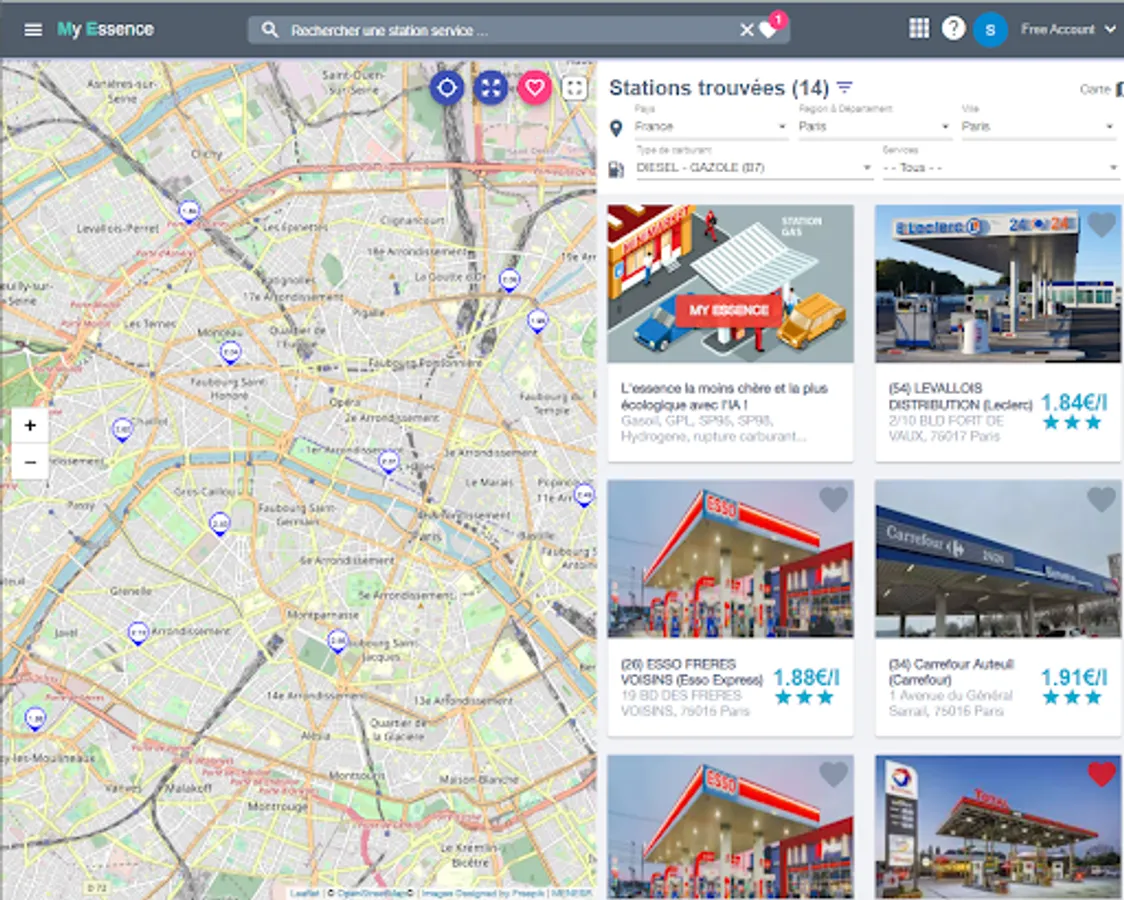This screenshot has height=900, width=1124.
Task: Click the blue fit-to-markers map button
Action: coord(491,87)
